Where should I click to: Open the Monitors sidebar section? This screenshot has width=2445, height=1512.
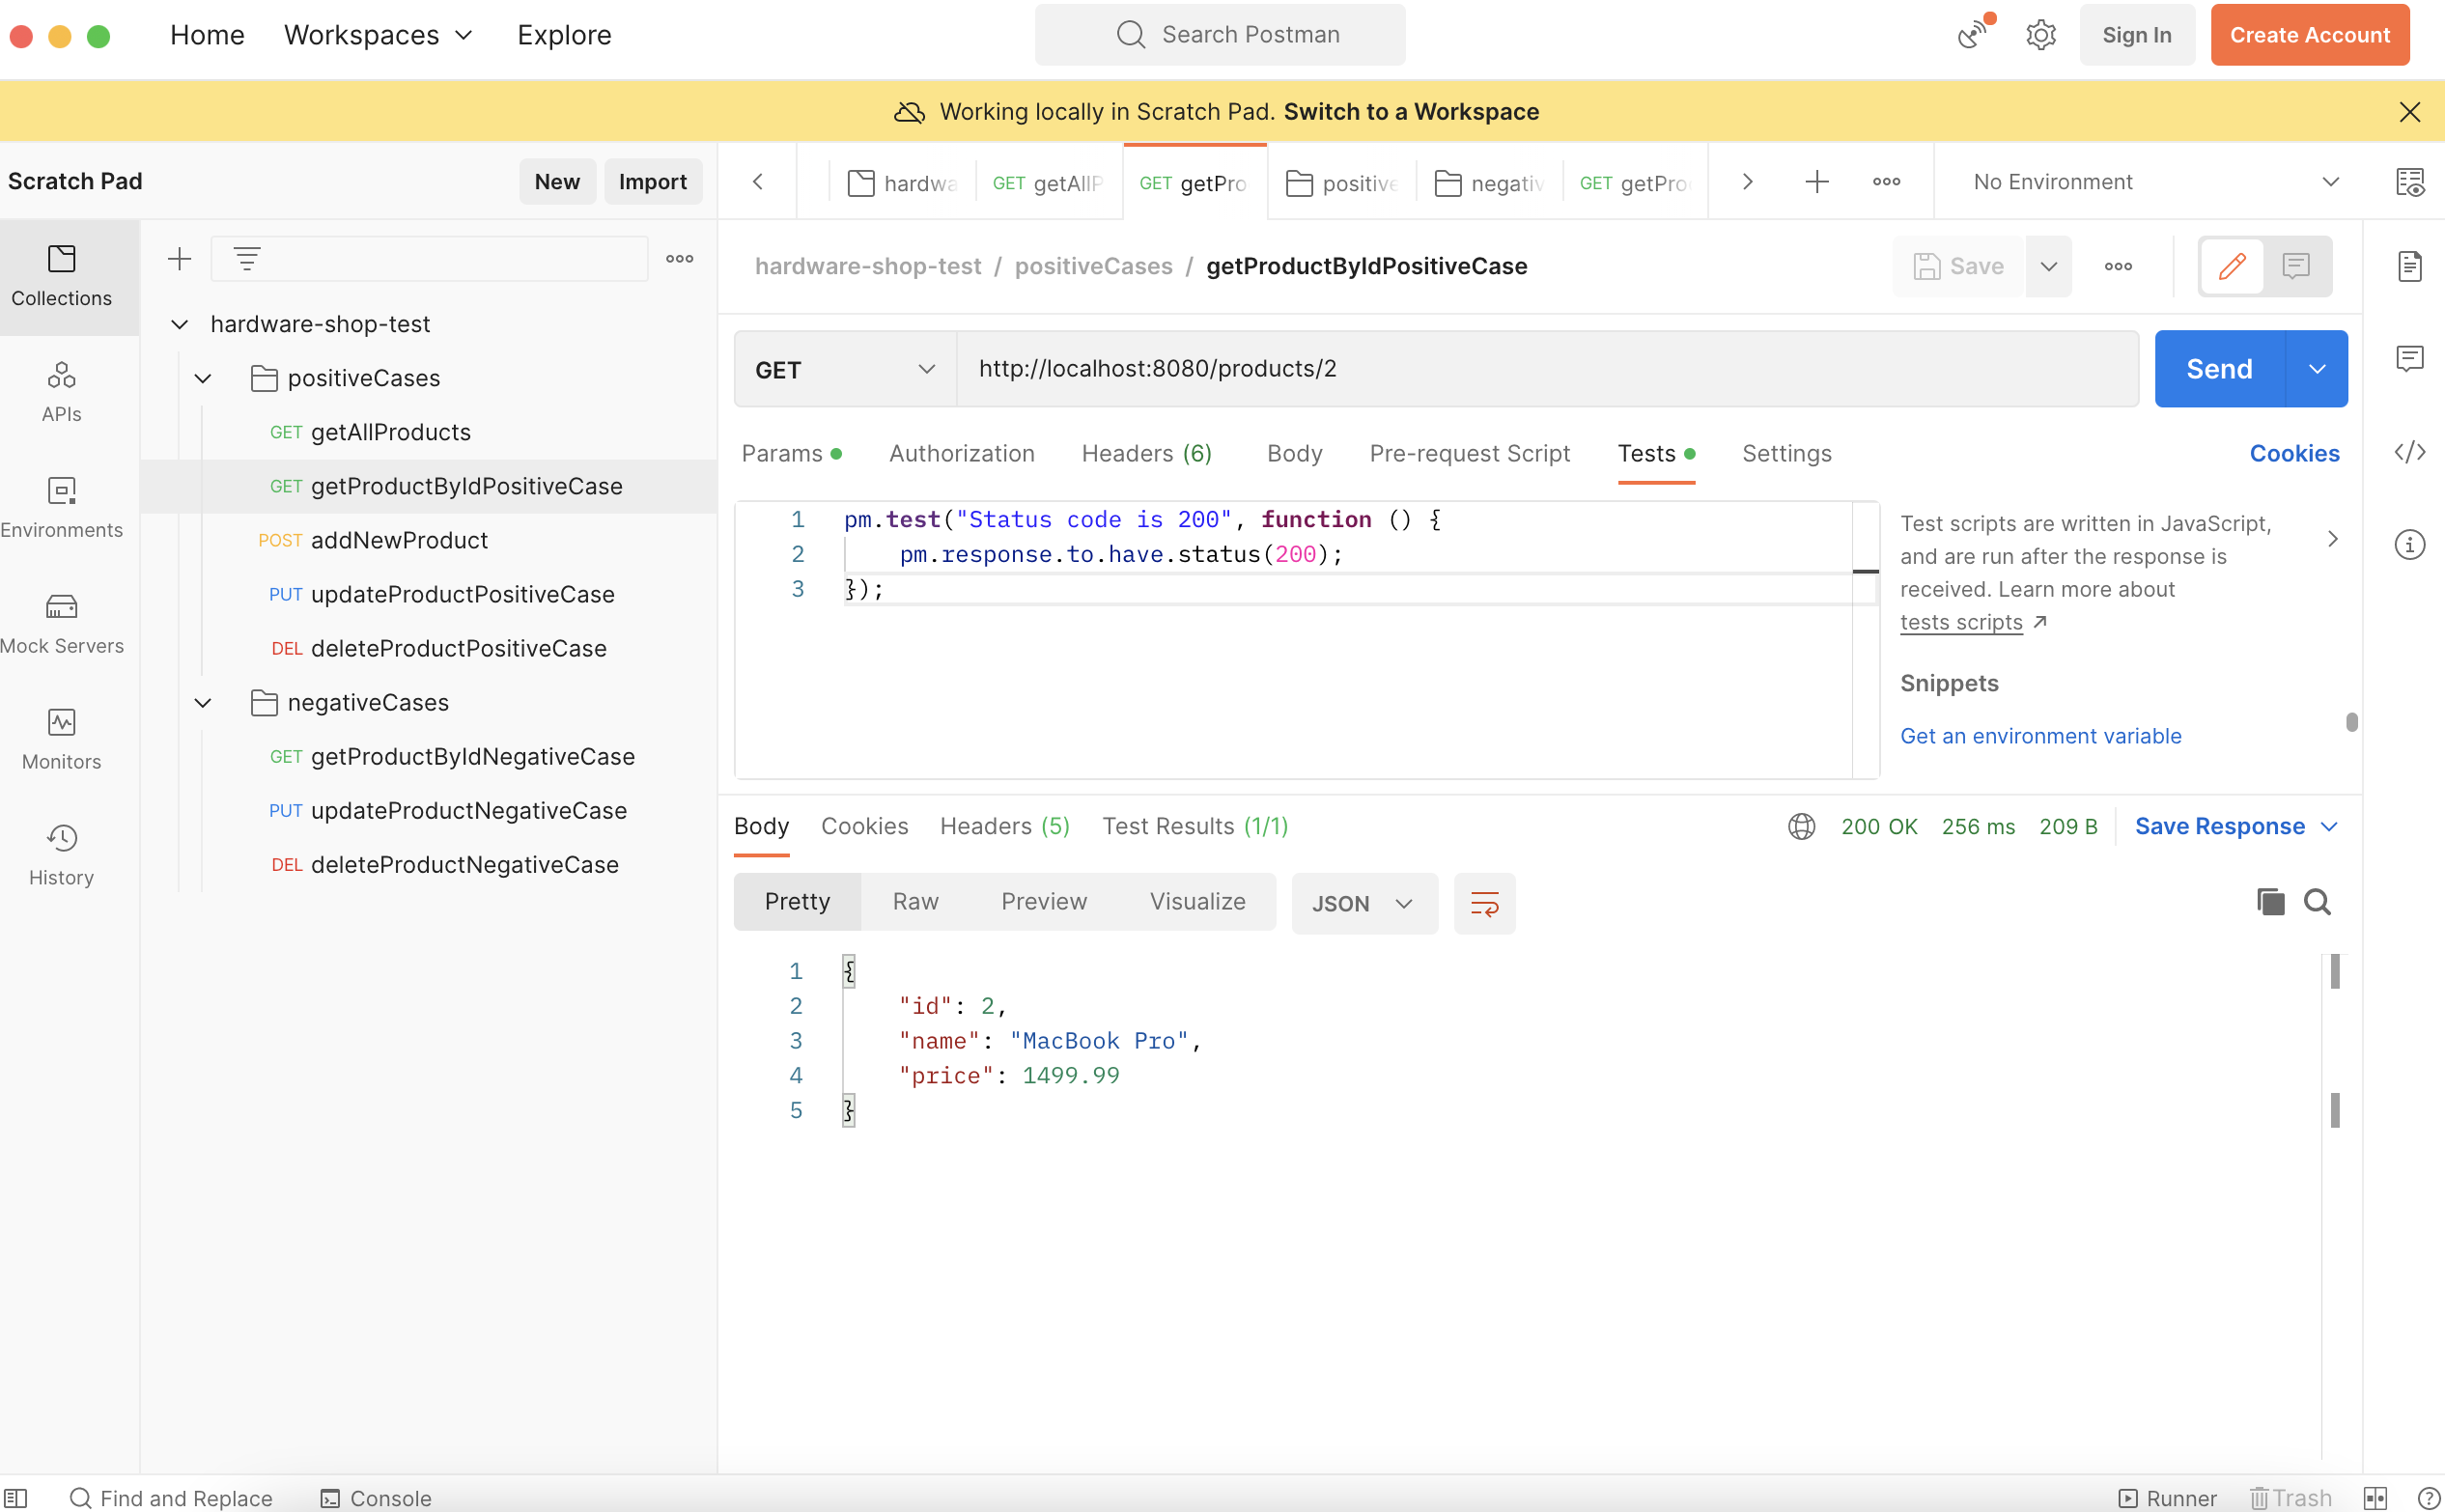61,740
